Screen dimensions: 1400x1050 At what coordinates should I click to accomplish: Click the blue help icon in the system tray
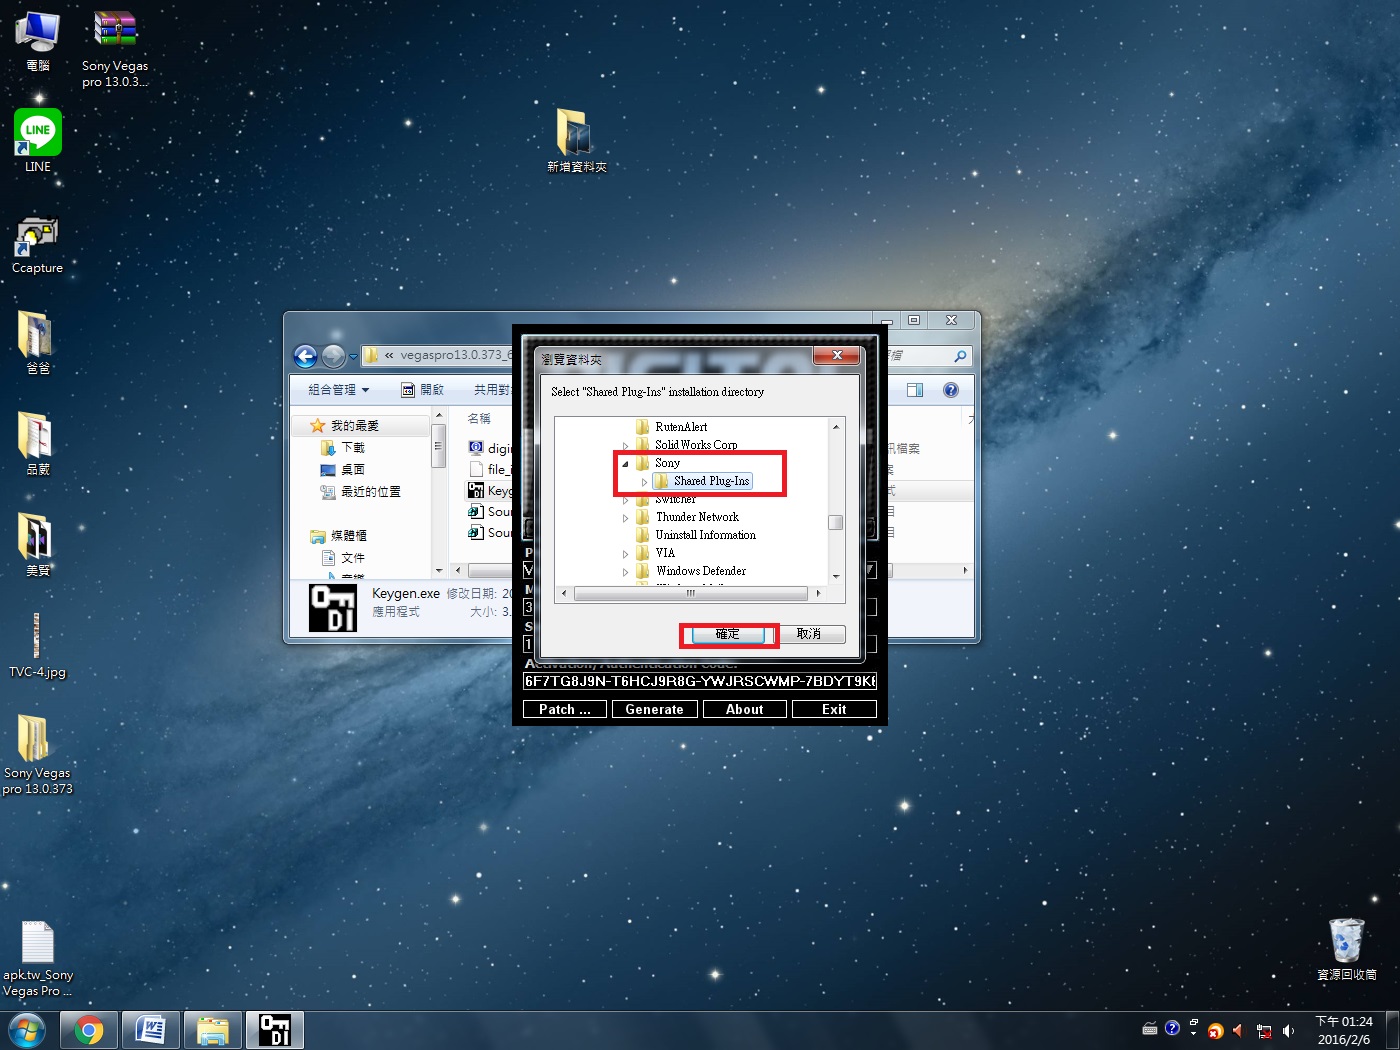tap(1172, 1028)
